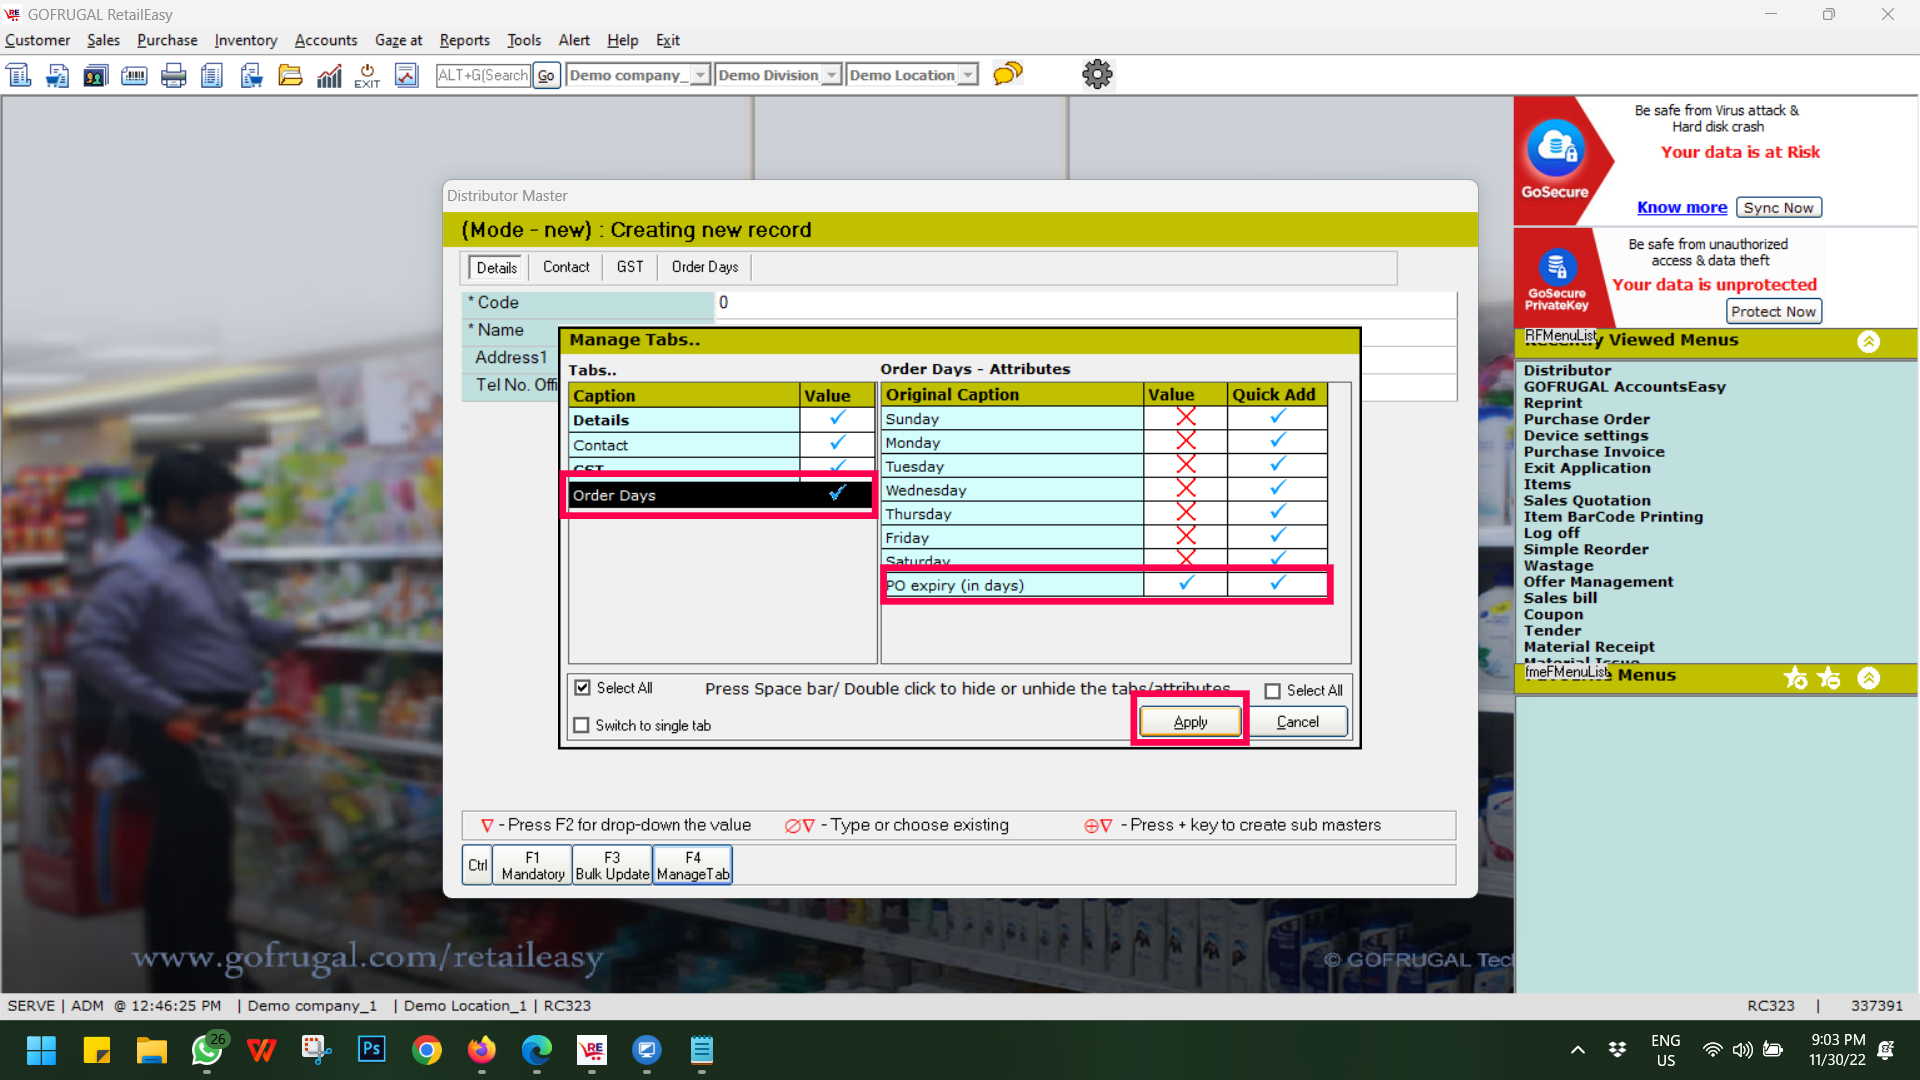
Task: Click the bar chart growth icon
Action: tap(329, 75)
